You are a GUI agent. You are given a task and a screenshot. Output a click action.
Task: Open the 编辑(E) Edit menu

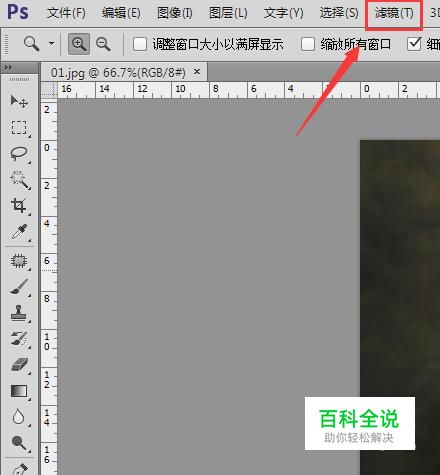(121, 13)
